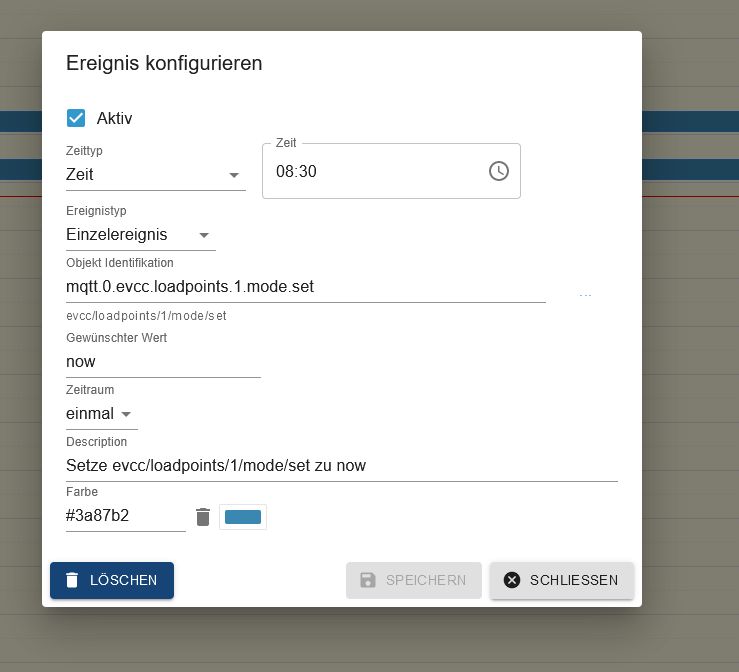Focus the Objekt Identifikation field
Viewport: 739px width, 672px height.
point(305,287)
